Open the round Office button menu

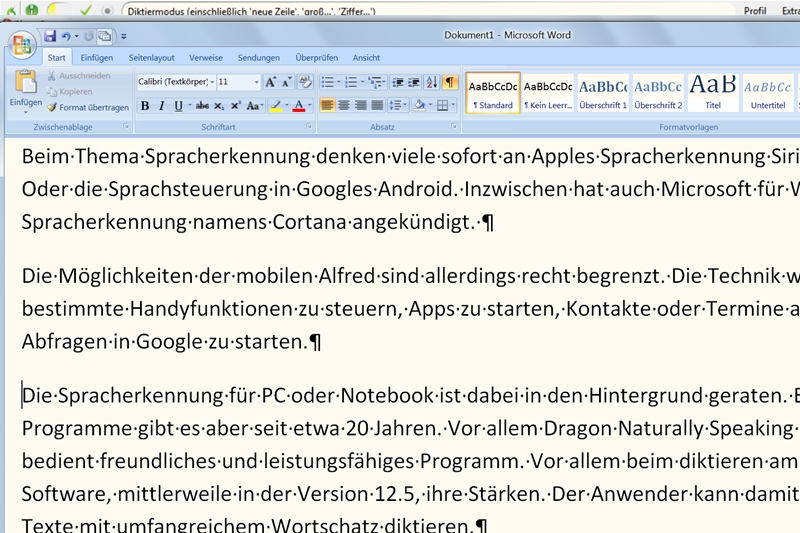coord(22,45)
